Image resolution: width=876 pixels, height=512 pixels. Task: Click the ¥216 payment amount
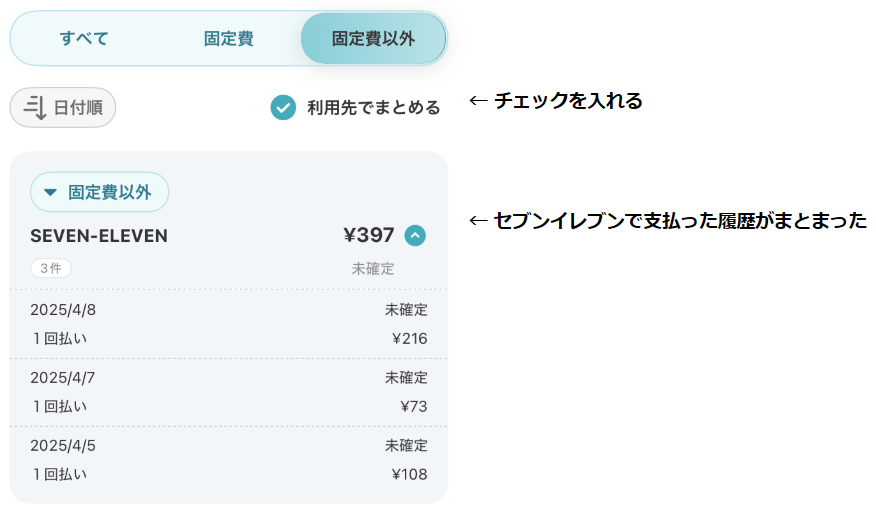409,338
